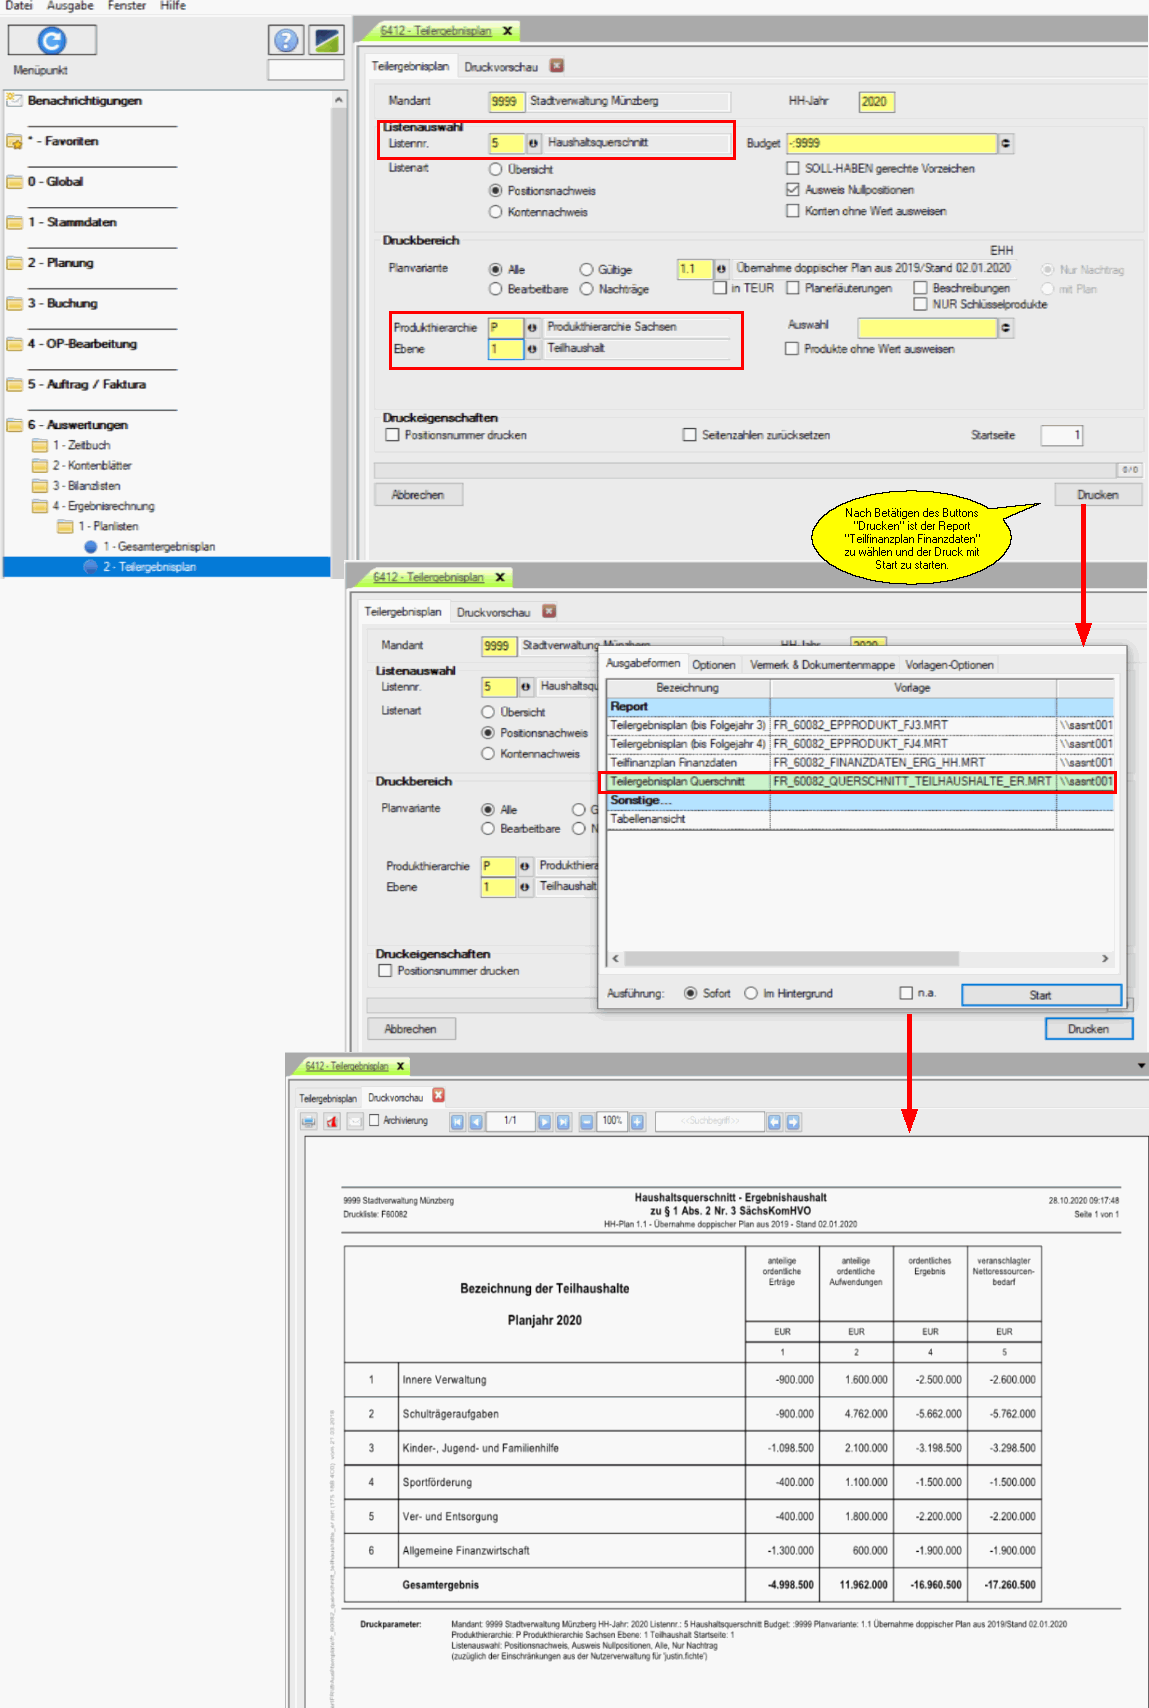Select Im Hintergrund execution option
Viewport: 1149px width, 1708px height.
(751, 993)
